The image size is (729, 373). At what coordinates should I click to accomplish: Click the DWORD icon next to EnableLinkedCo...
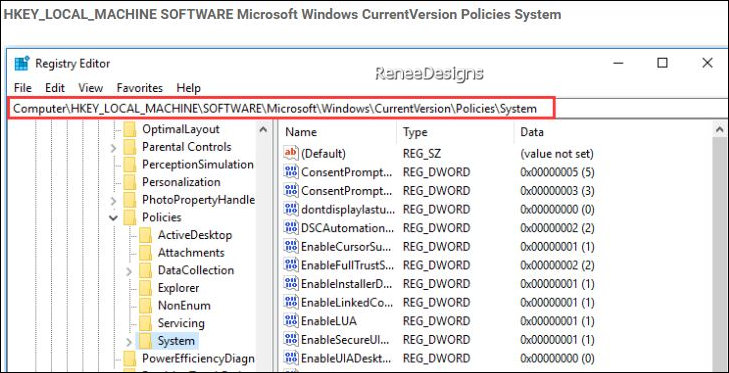tap(291, 302)
